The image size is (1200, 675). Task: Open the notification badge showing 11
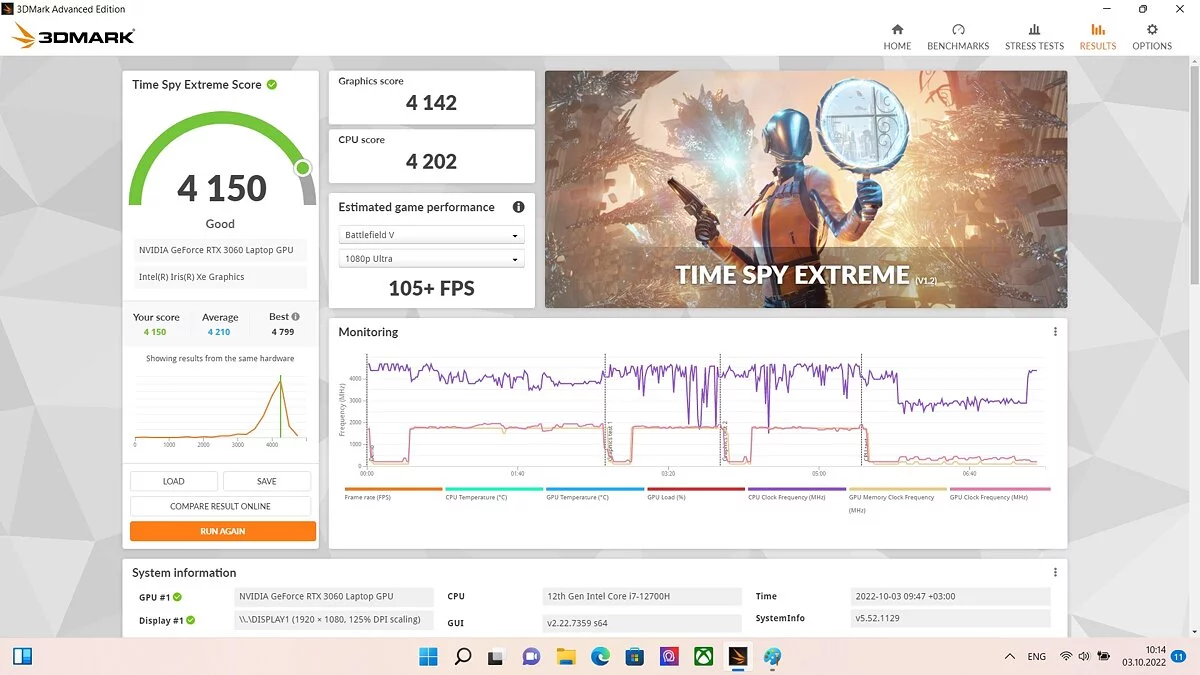point(1178,657)
